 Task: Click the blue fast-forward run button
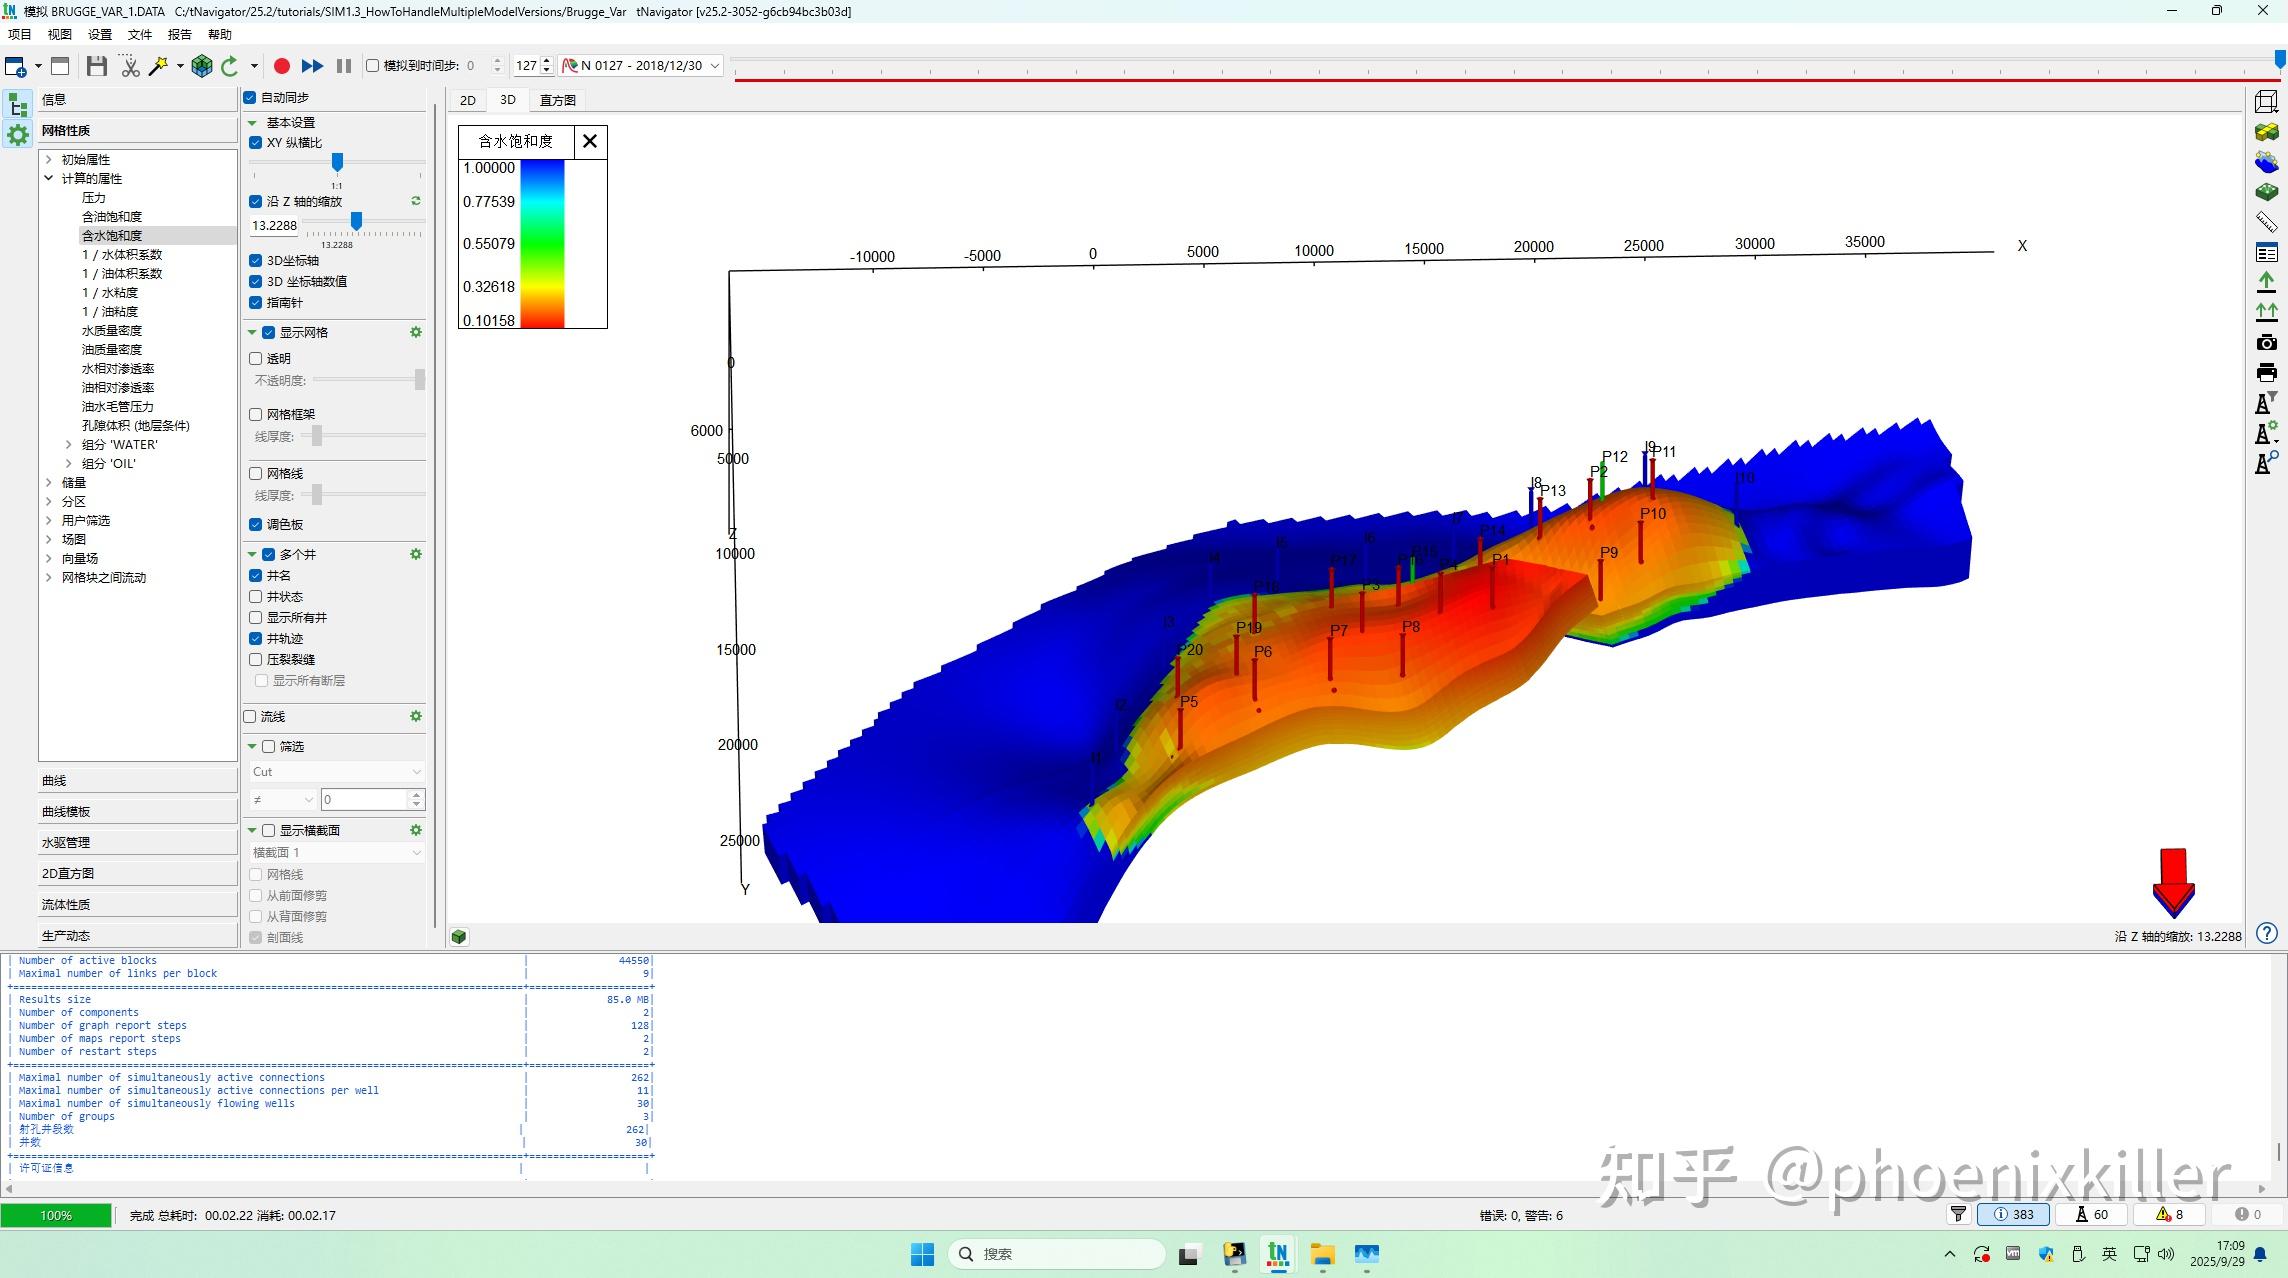pyautogui.click(x=312, y=66)
